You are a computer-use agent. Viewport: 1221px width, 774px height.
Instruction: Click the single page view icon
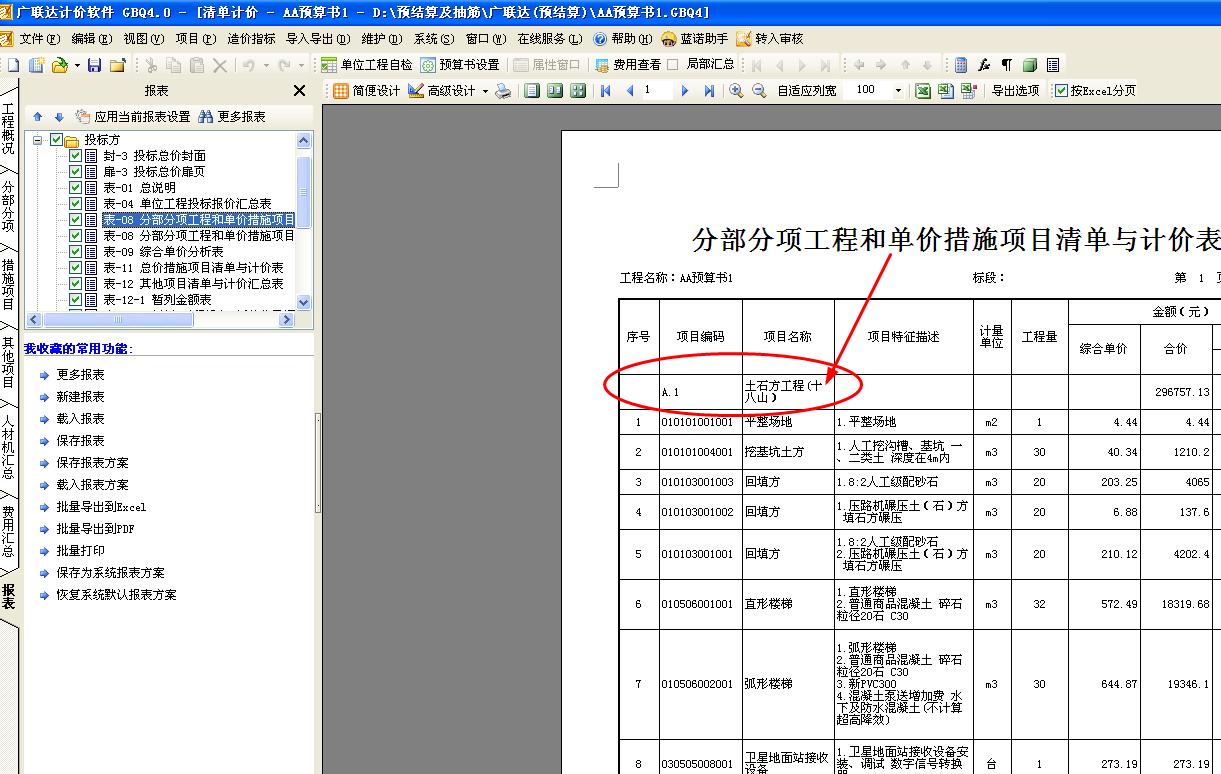(x=532, y=91)
